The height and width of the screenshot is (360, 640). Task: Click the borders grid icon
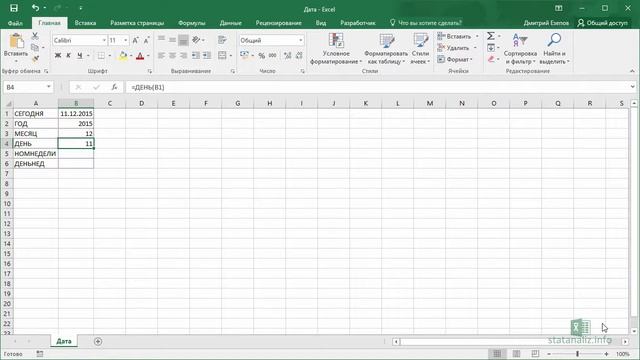[x=101, y=56]
